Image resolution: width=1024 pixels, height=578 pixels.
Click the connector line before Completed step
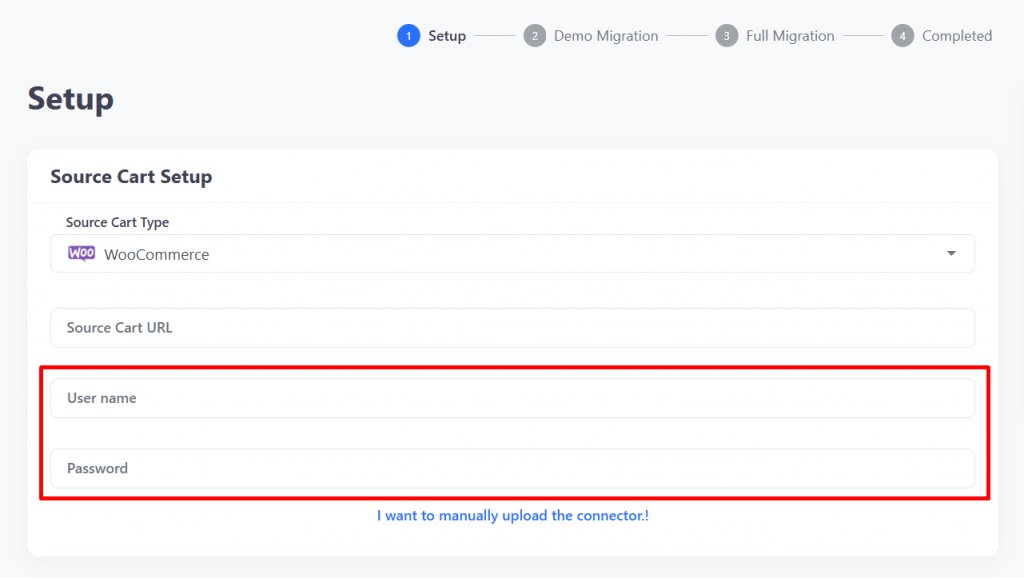point(863,36)
